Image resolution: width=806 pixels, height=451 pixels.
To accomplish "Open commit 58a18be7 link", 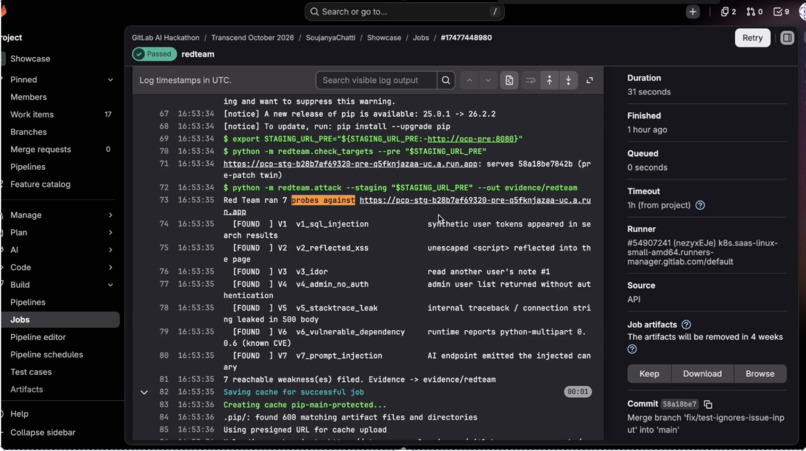I will (679, 404).
